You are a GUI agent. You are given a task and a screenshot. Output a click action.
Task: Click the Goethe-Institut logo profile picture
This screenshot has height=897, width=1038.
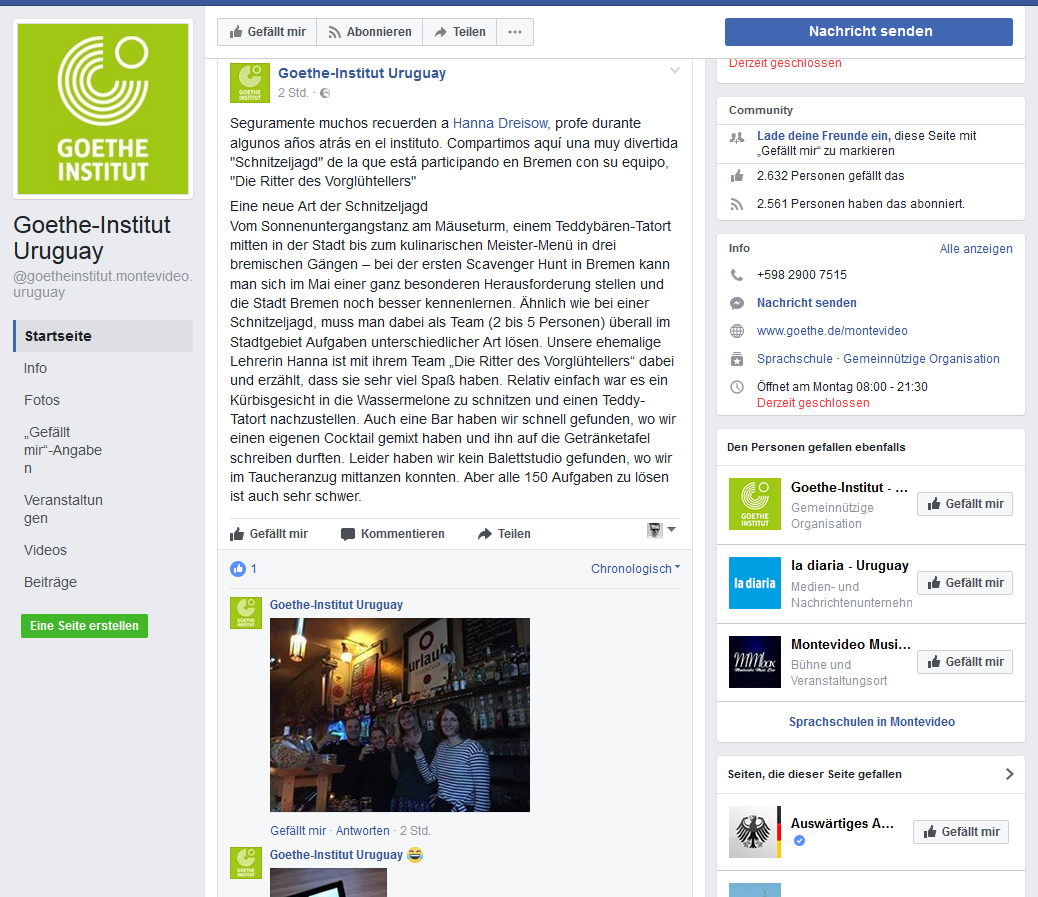pyautogui.click(x=102, y=110)
